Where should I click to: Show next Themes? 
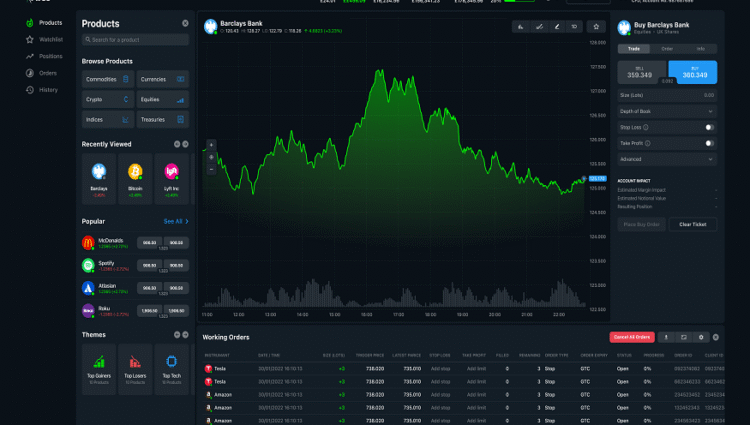point(185,335)
